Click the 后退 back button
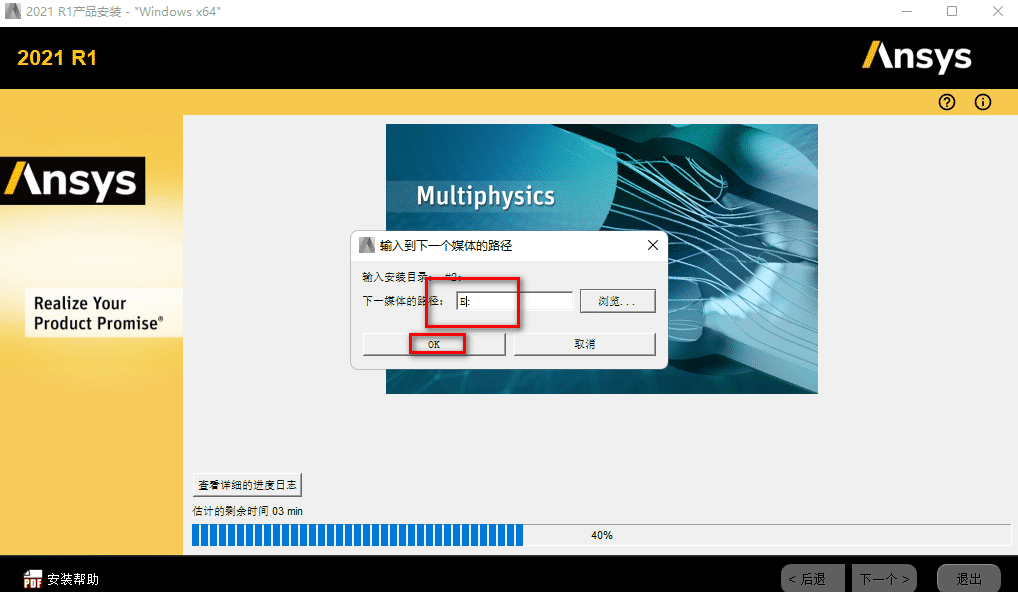1018x592 pixels. pyautogui.click(x=813, y=578)
